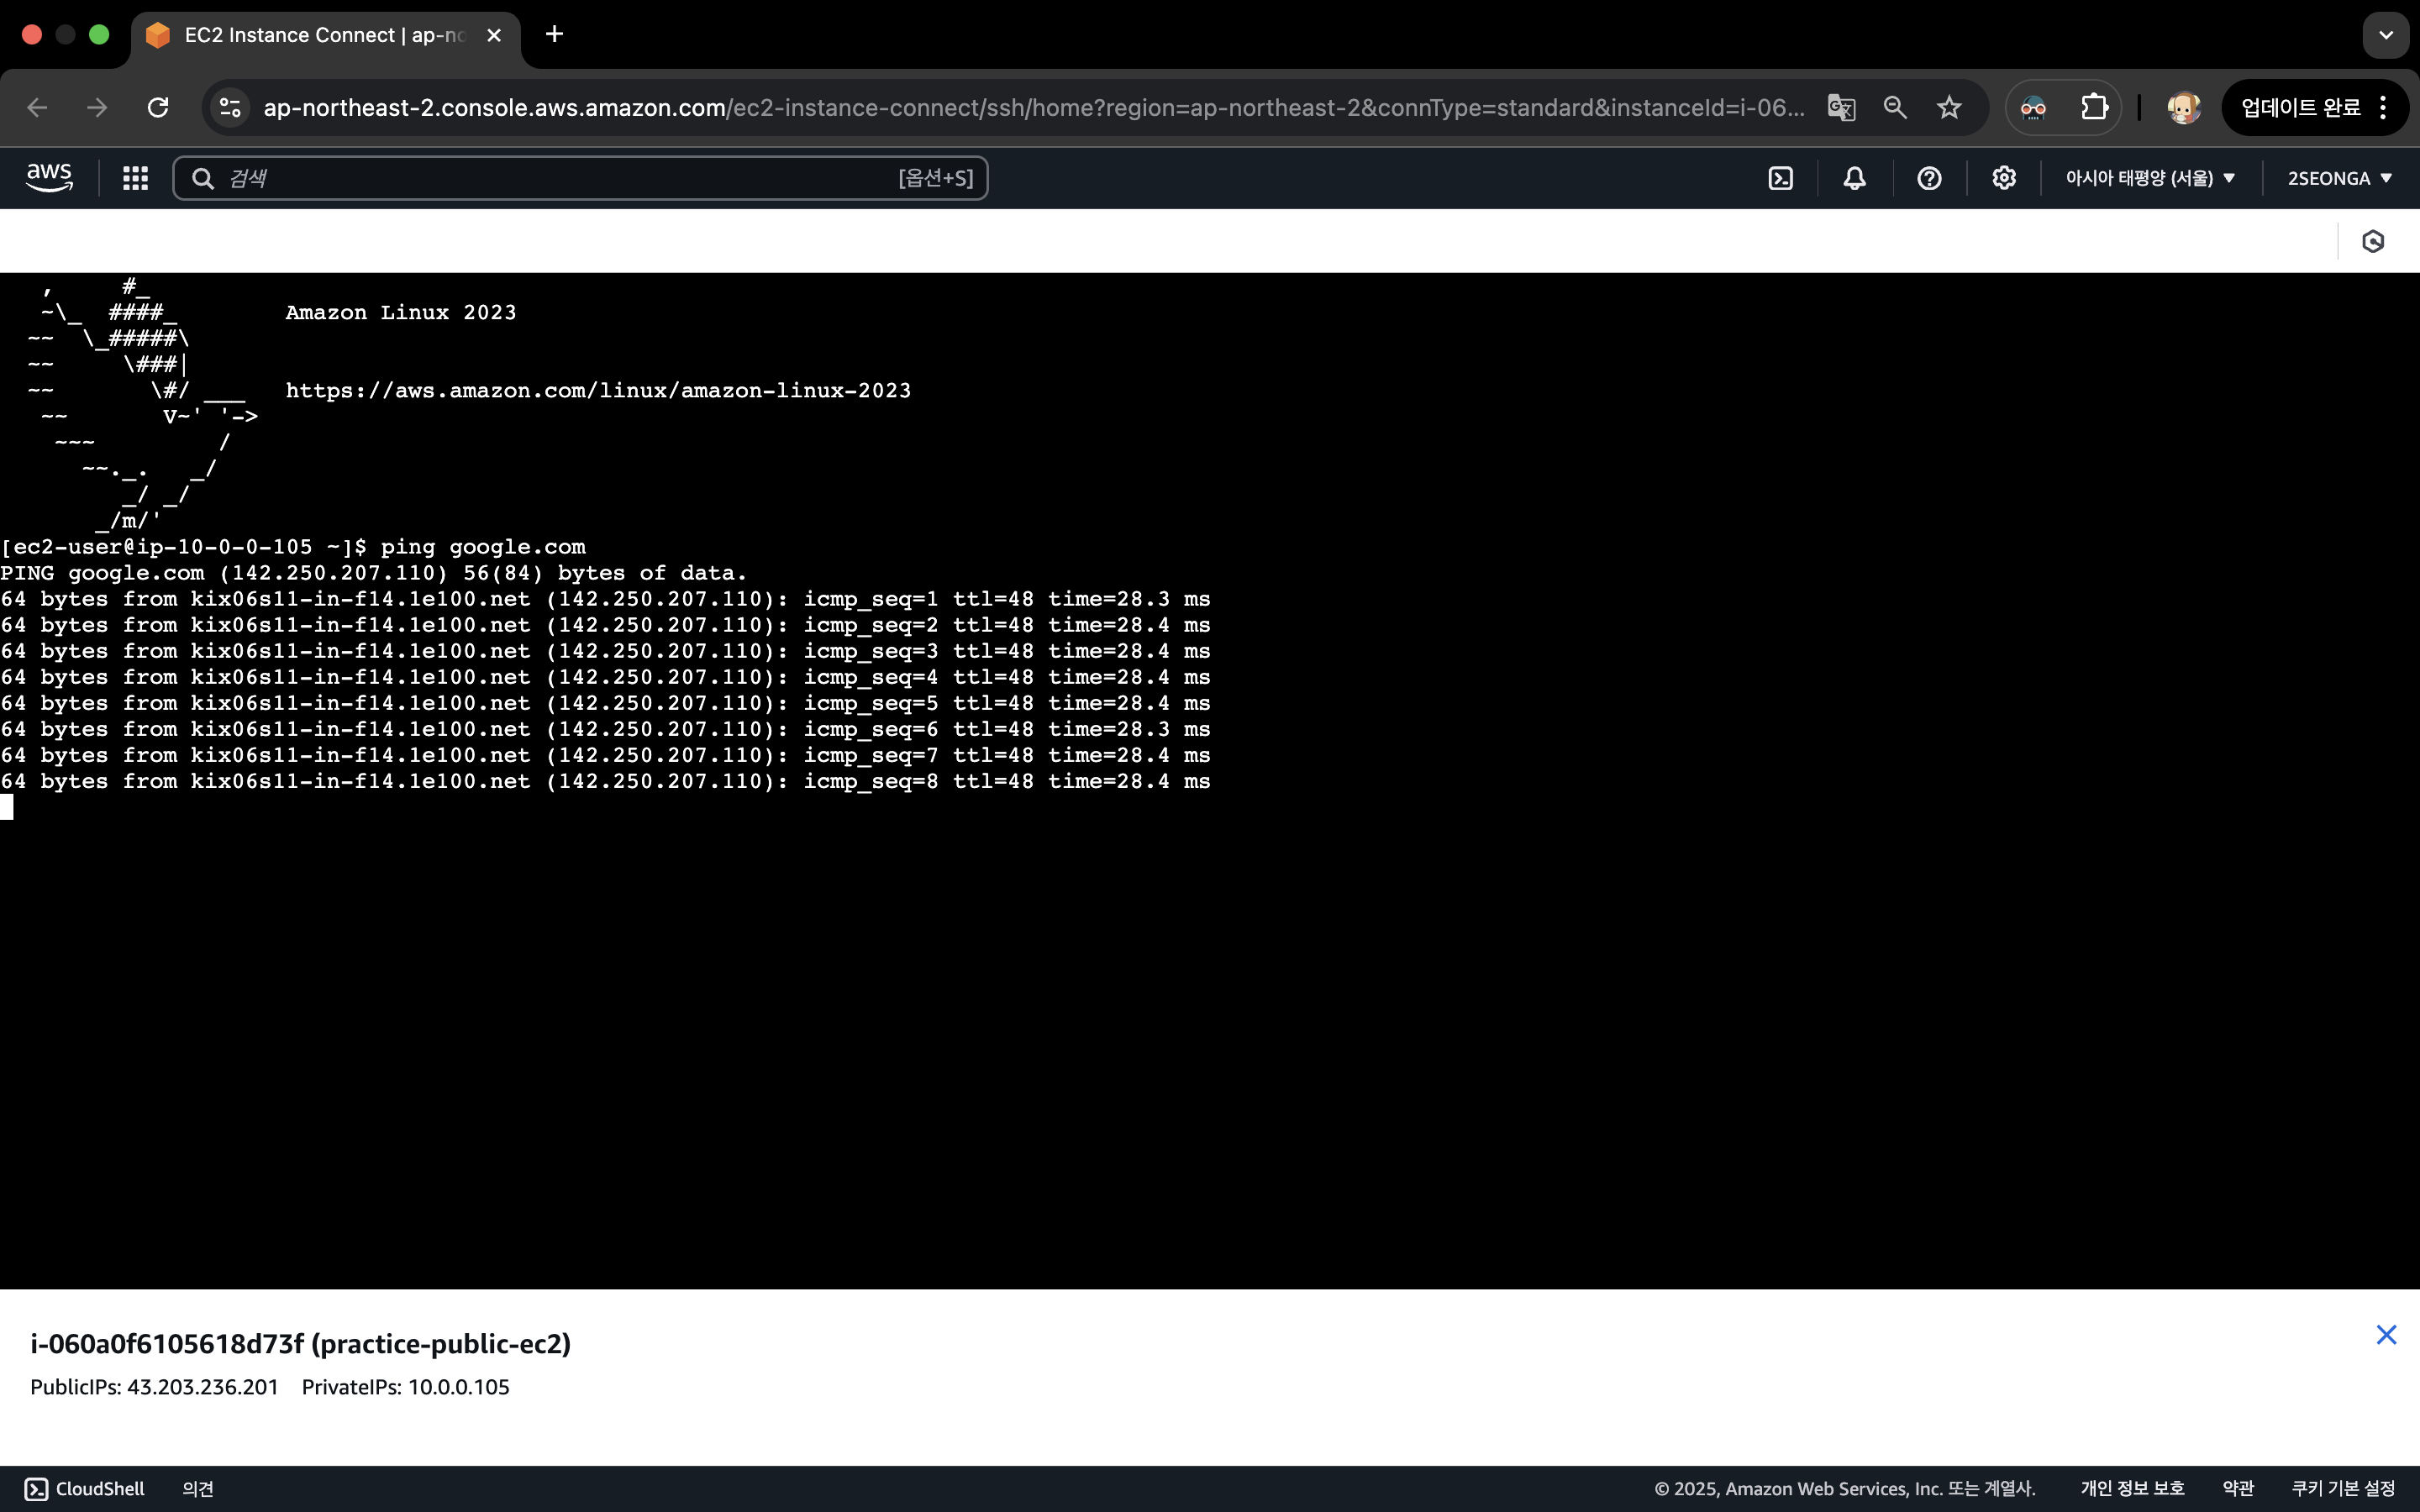Expand the browser tab search chevron

pyautogui.click(x=2386, y=35)
